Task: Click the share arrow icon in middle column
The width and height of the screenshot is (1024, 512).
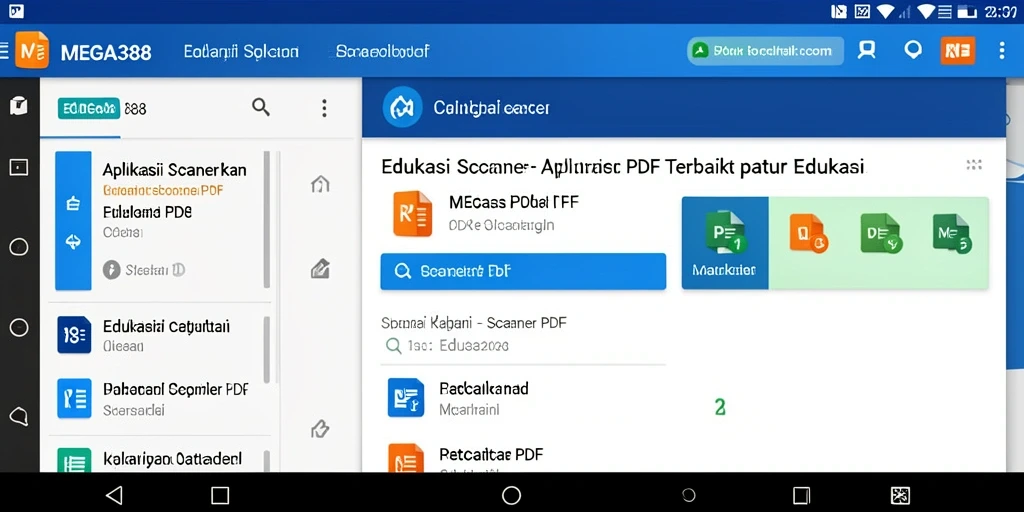Action: pos(320,429)
